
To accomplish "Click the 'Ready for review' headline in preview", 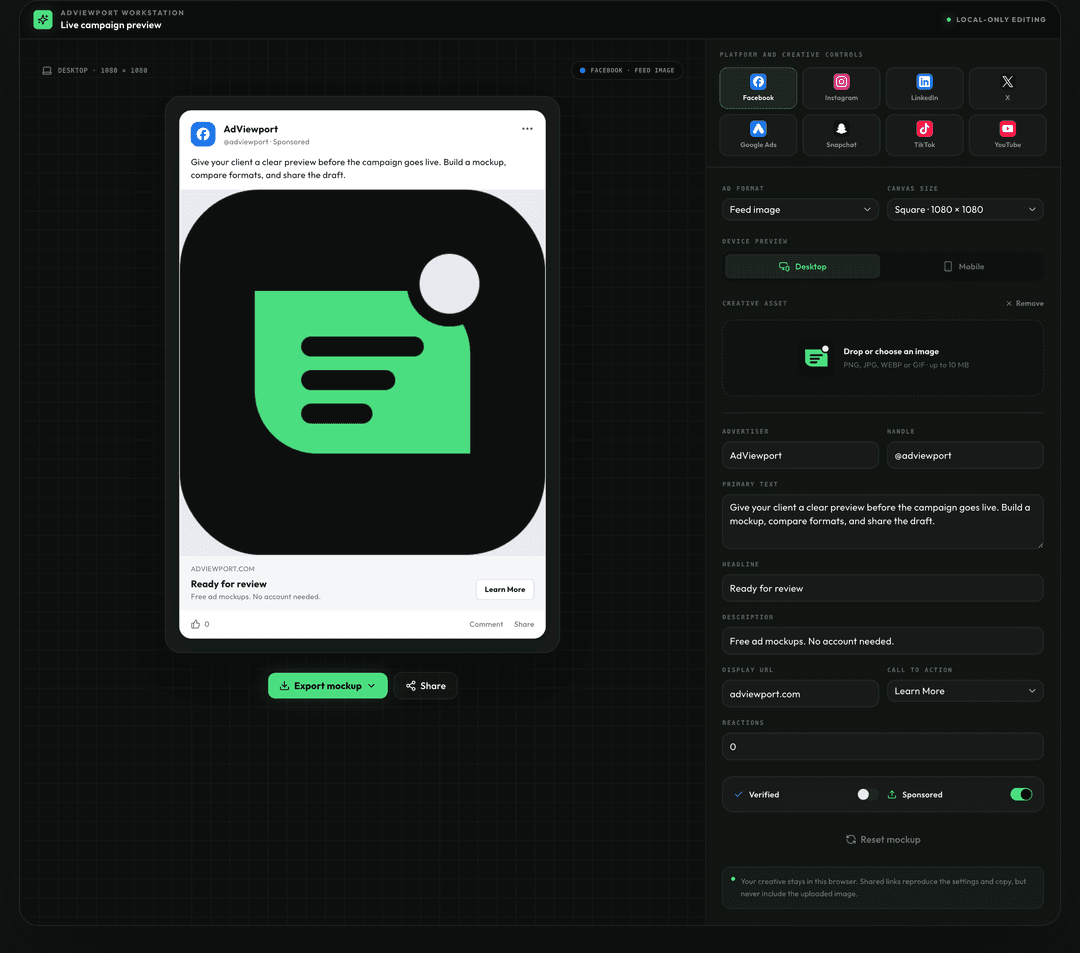I will coord(229,584).
